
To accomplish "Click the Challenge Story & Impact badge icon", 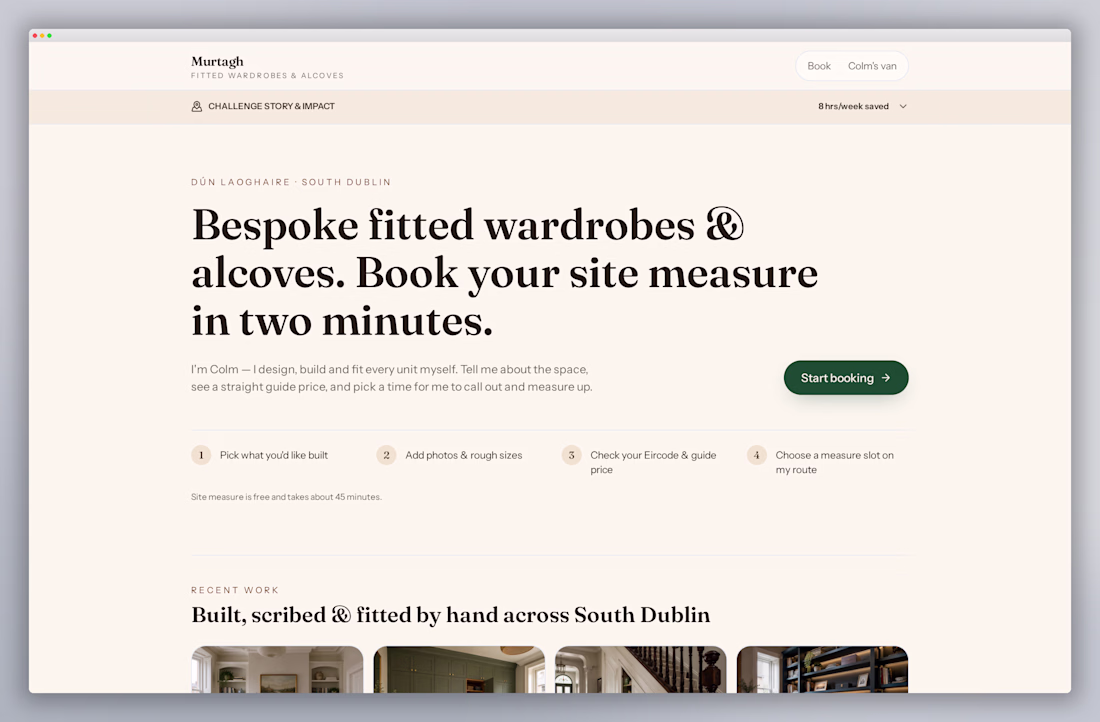I will 196,106.
